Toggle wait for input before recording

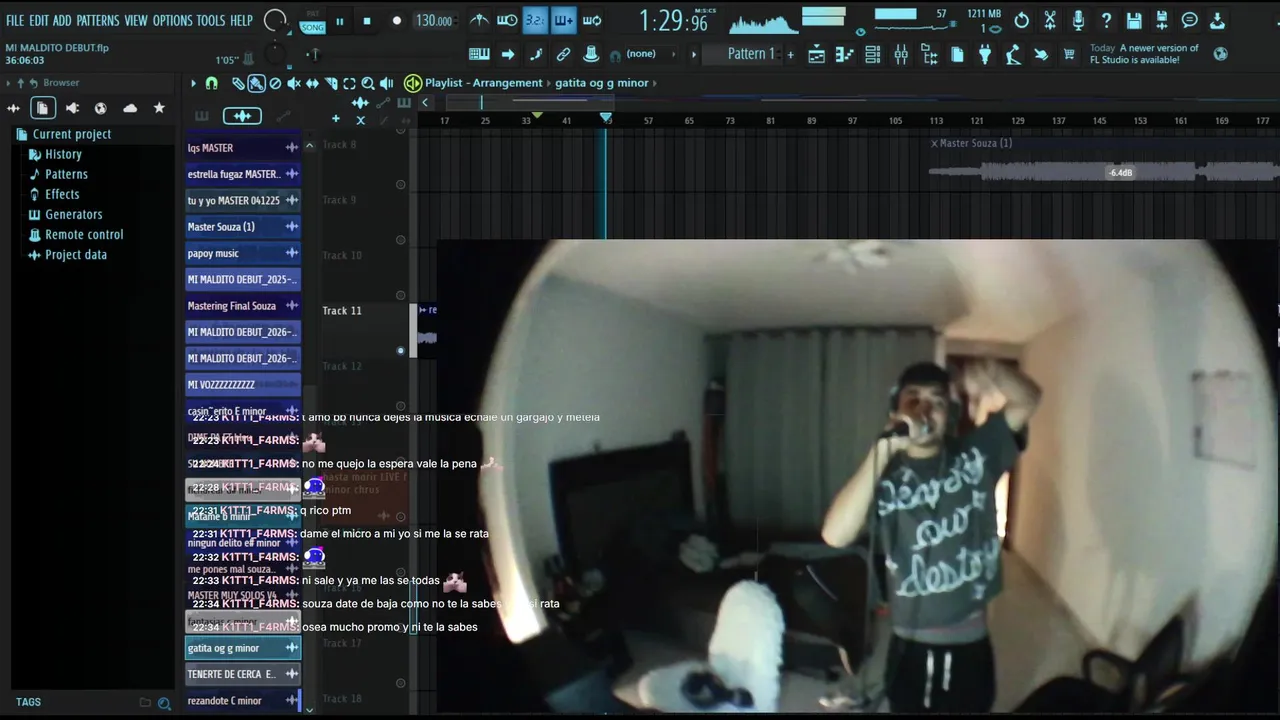point(507,20)
